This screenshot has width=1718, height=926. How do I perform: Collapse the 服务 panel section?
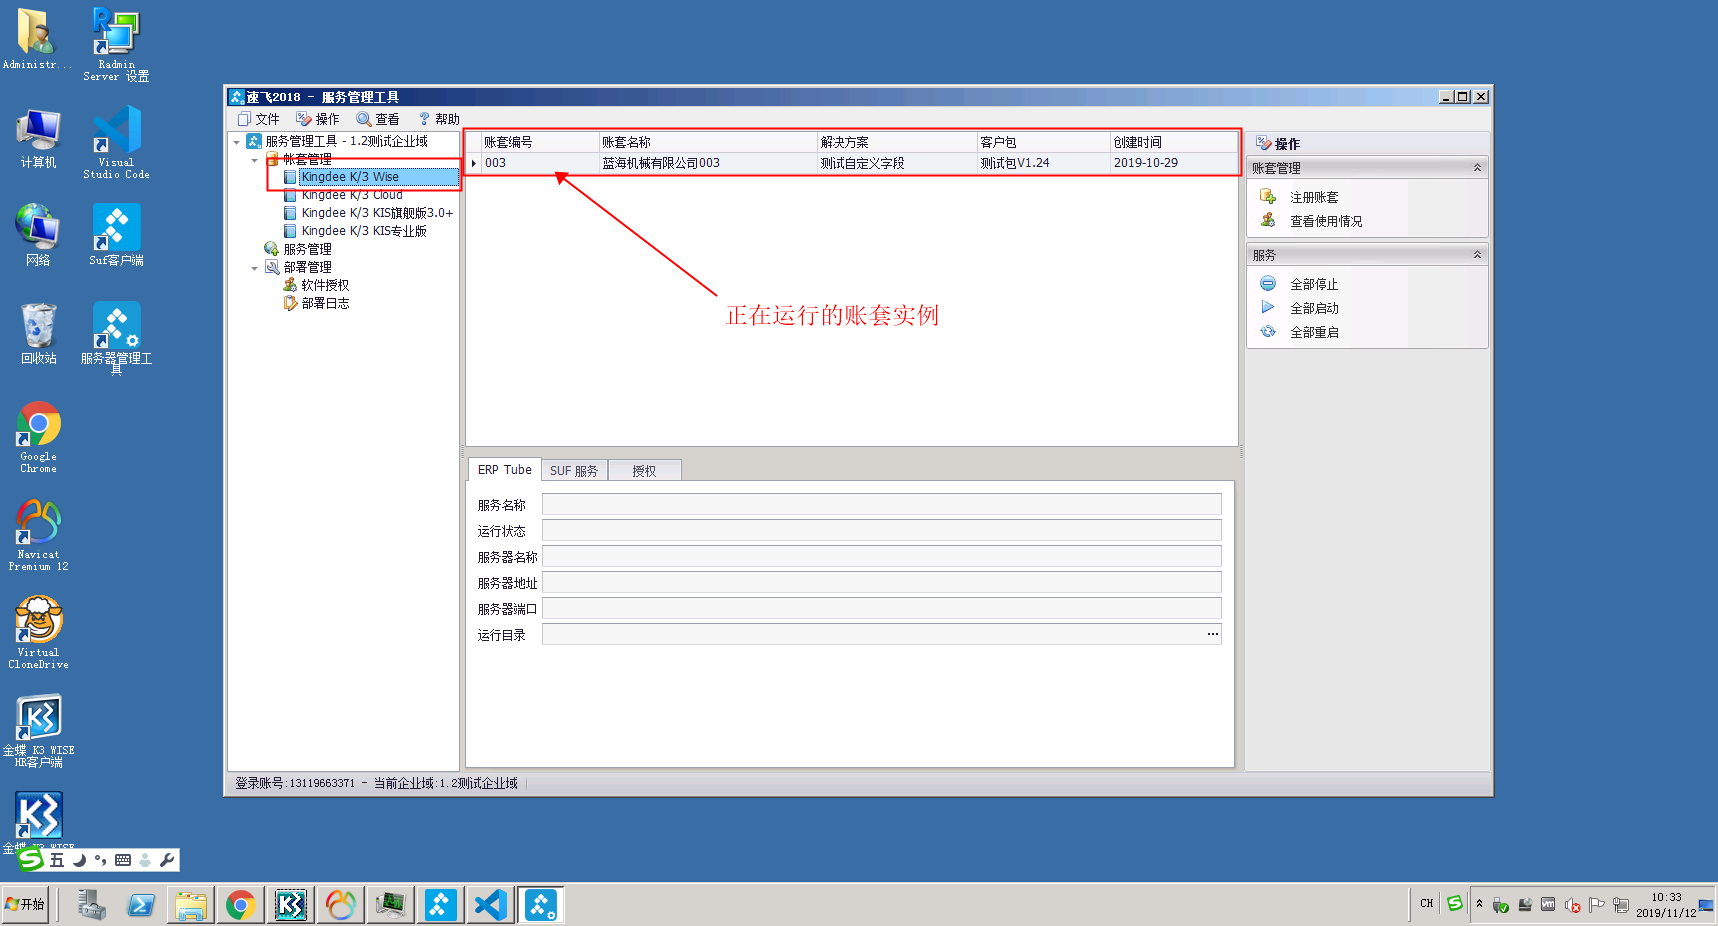click(1477, 255)
